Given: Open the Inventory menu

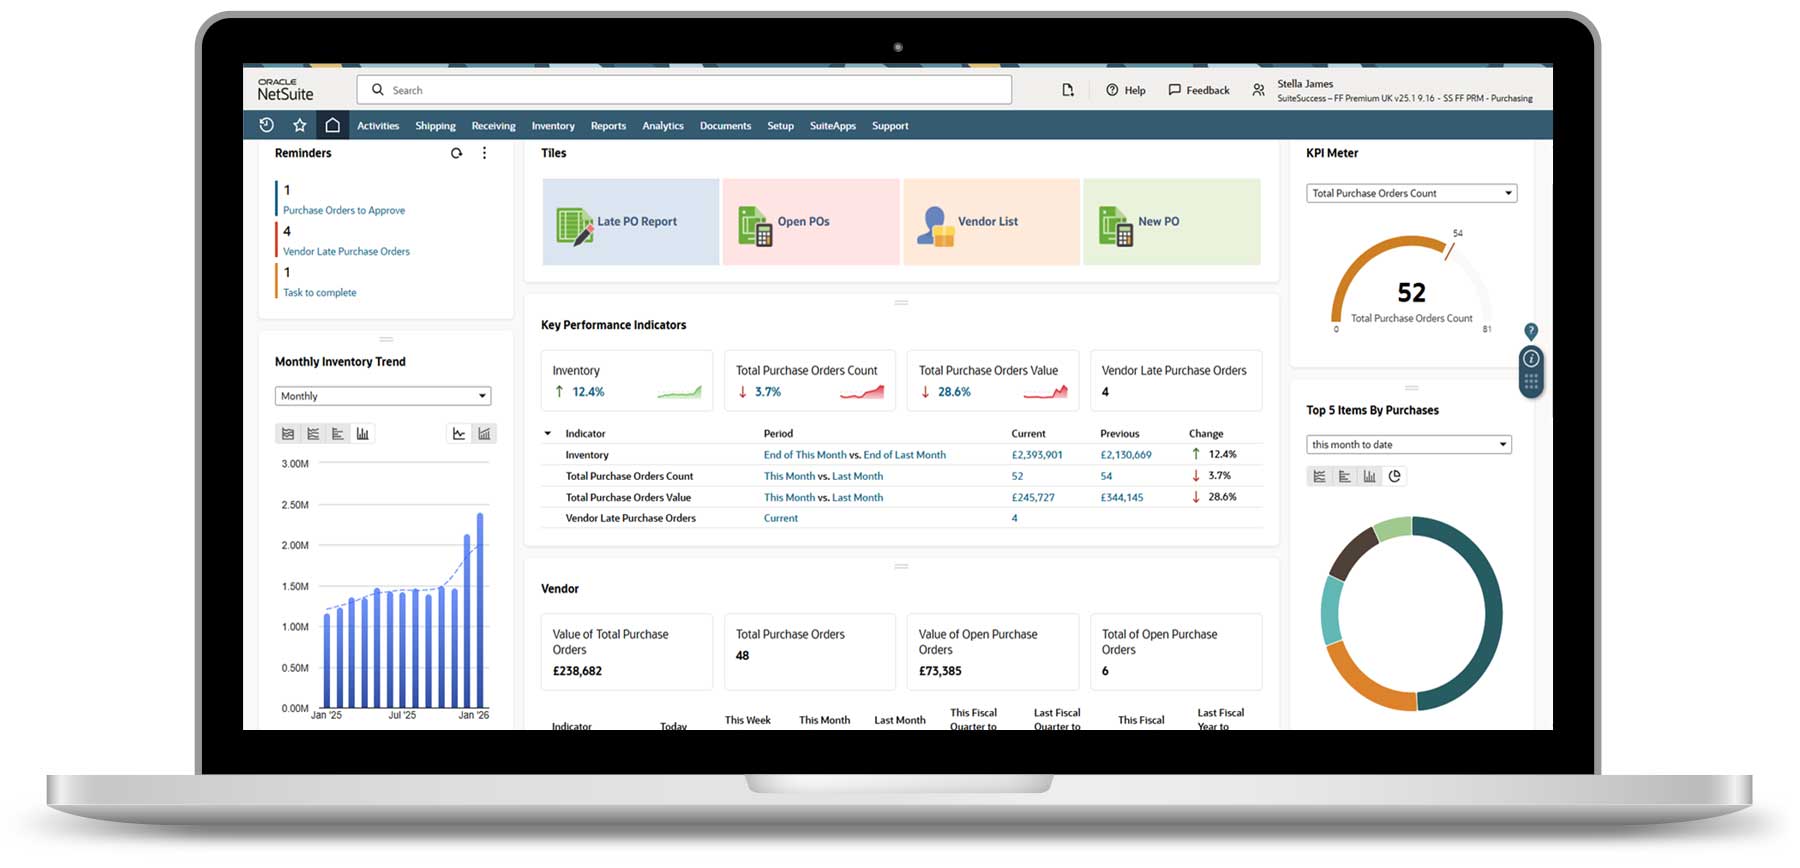Looking at the screenshot, I should pyautogui.click(x=553, y=126).
